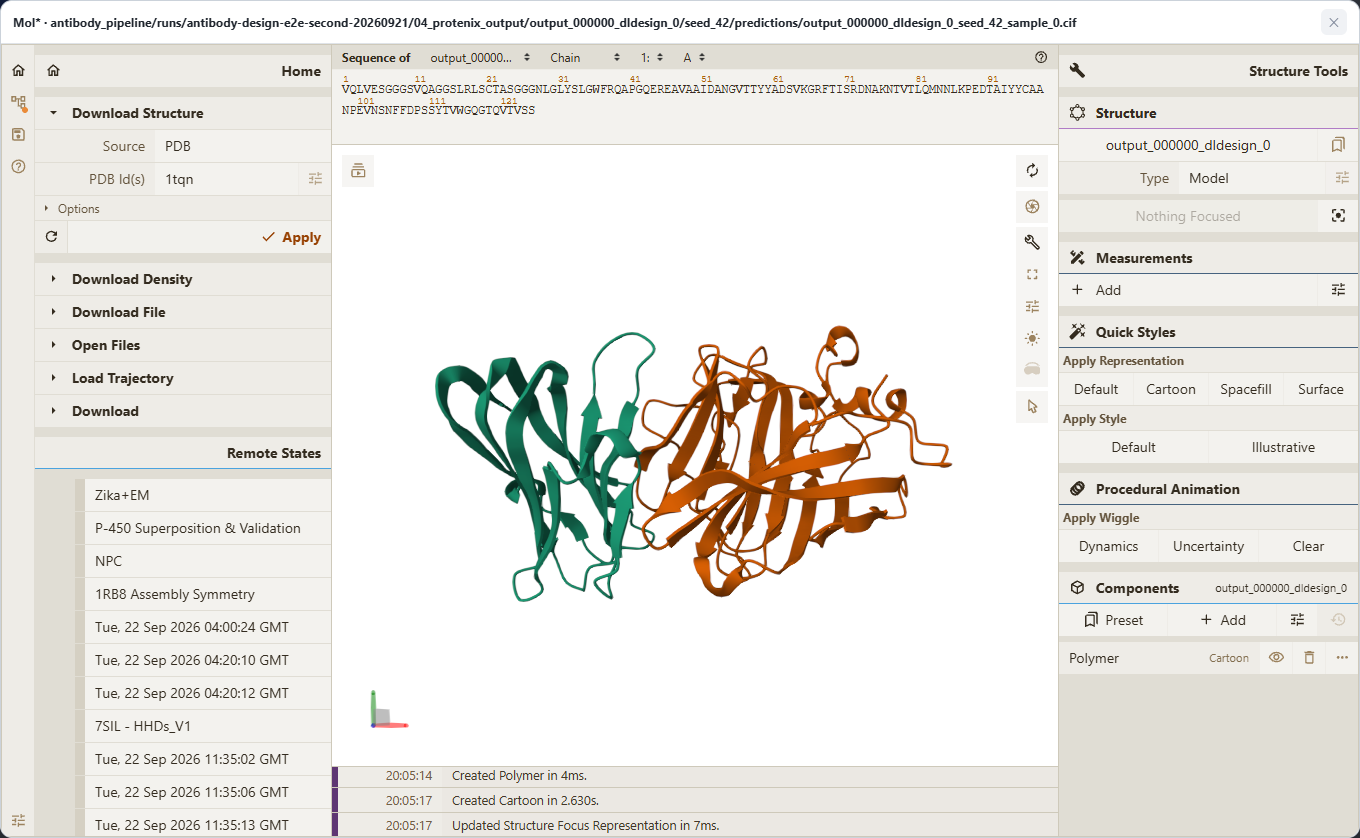The height and width of the screenshot is (838, 1360).
Task: Click the Apply button
Action: pyautogui.click(x=199, y=237)
